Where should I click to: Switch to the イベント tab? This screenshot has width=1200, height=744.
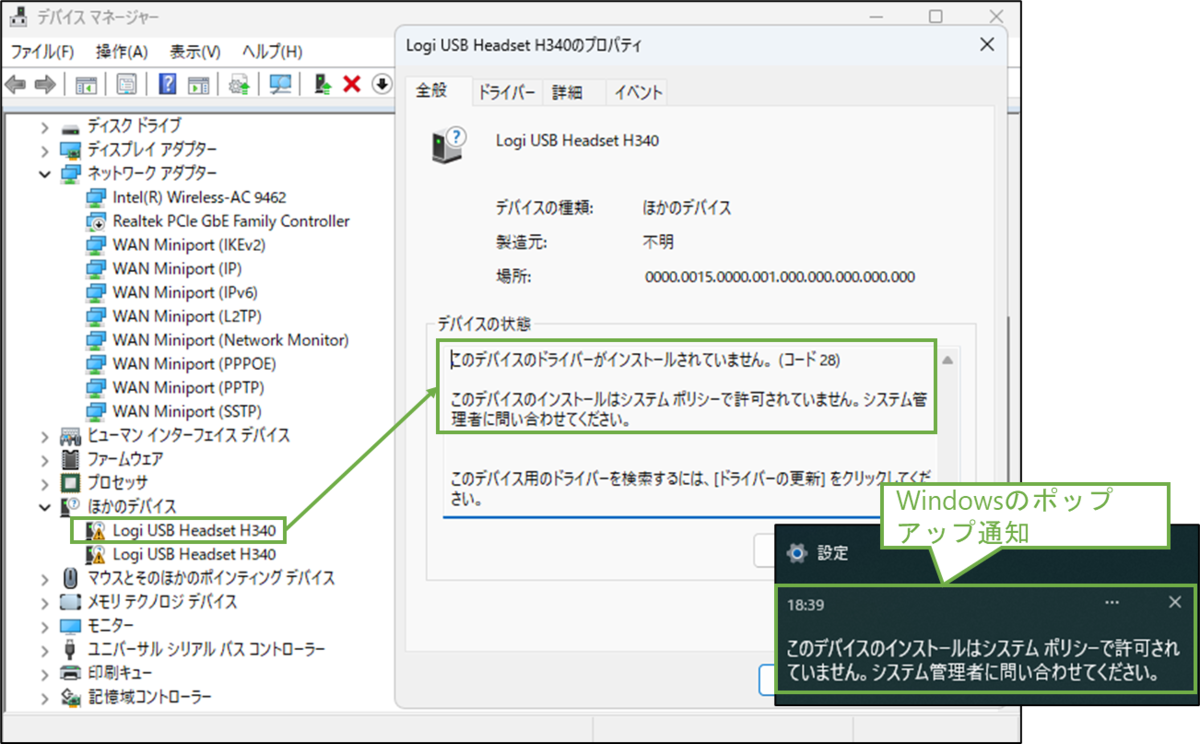click(x=637, y=91)
